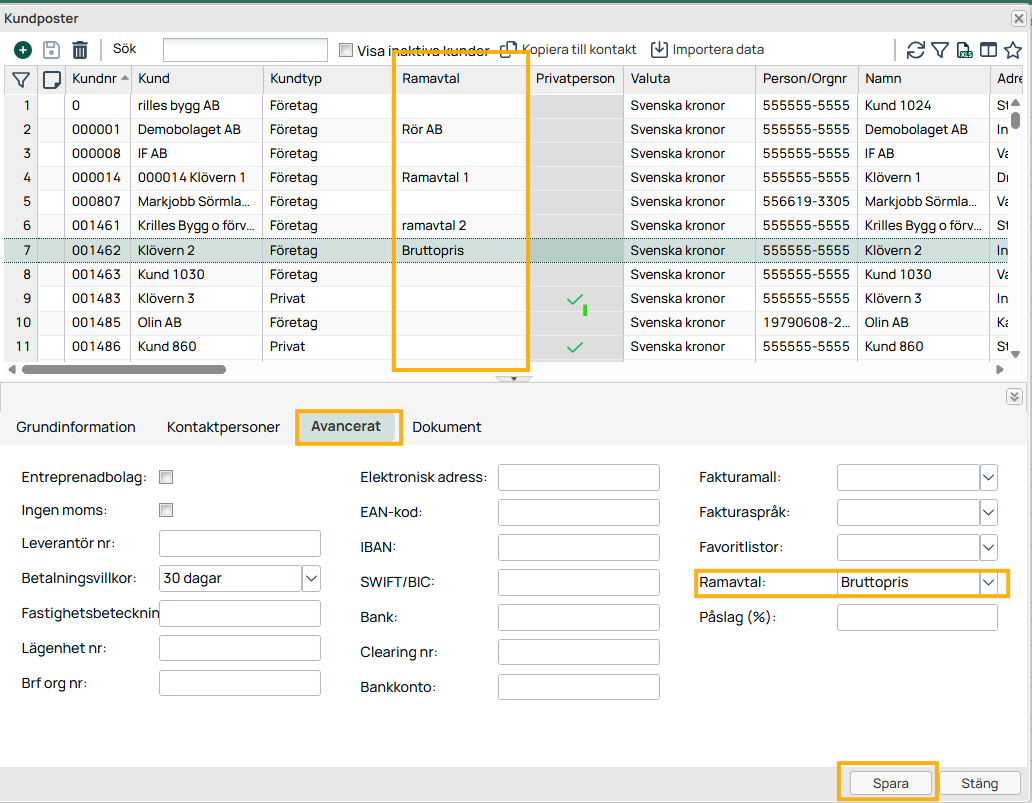Click the Ramavtal column header
1032x803 pixels.
point(461,79)
